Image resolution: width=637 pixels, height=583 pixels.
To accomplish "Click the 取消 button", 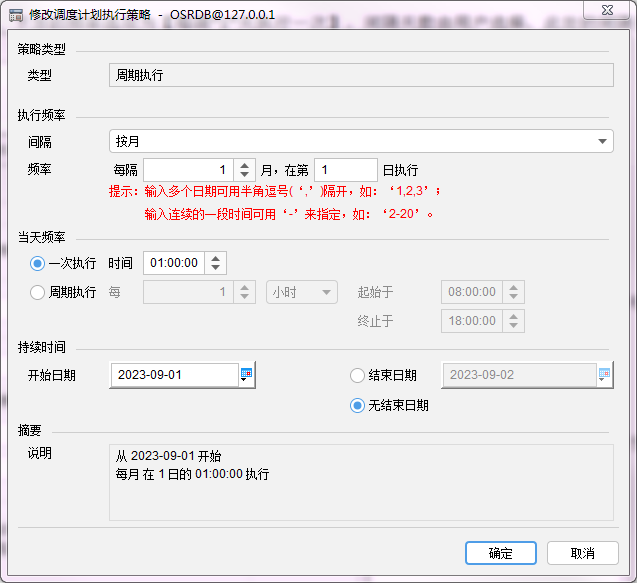I will click(x=583, y=553).
